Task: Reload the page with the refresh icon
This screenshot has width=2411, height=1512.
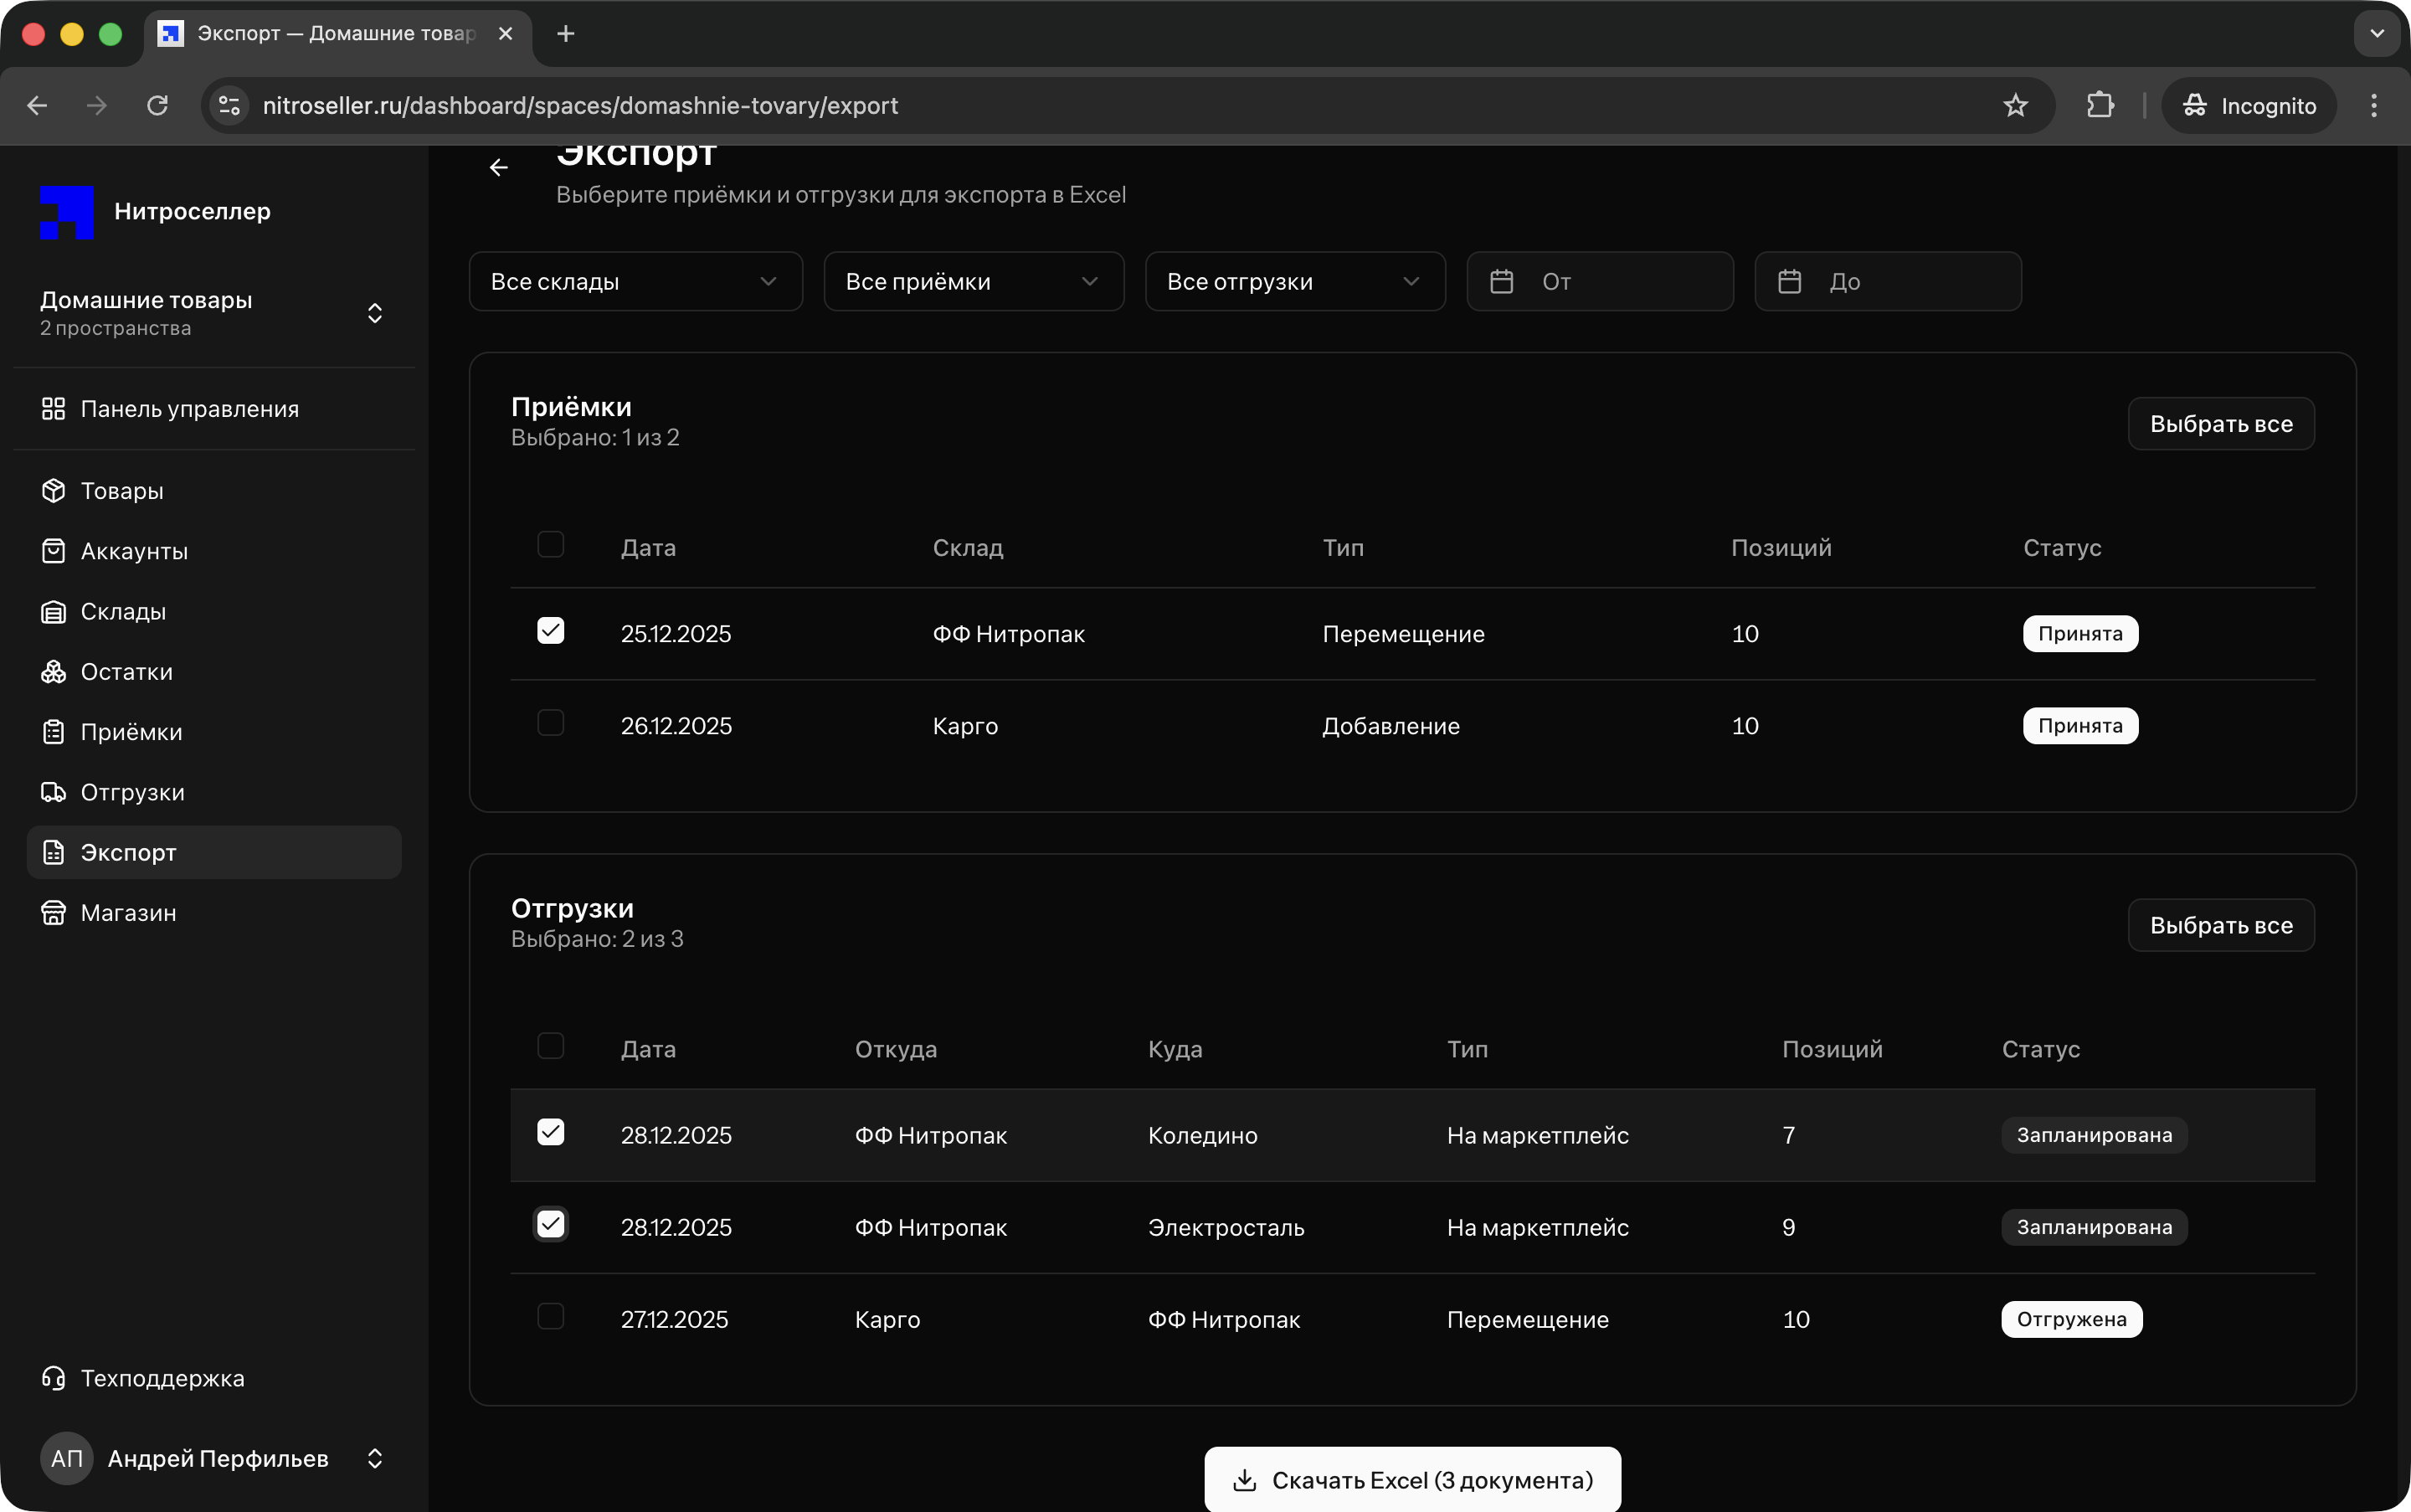Action: [157, 106]
